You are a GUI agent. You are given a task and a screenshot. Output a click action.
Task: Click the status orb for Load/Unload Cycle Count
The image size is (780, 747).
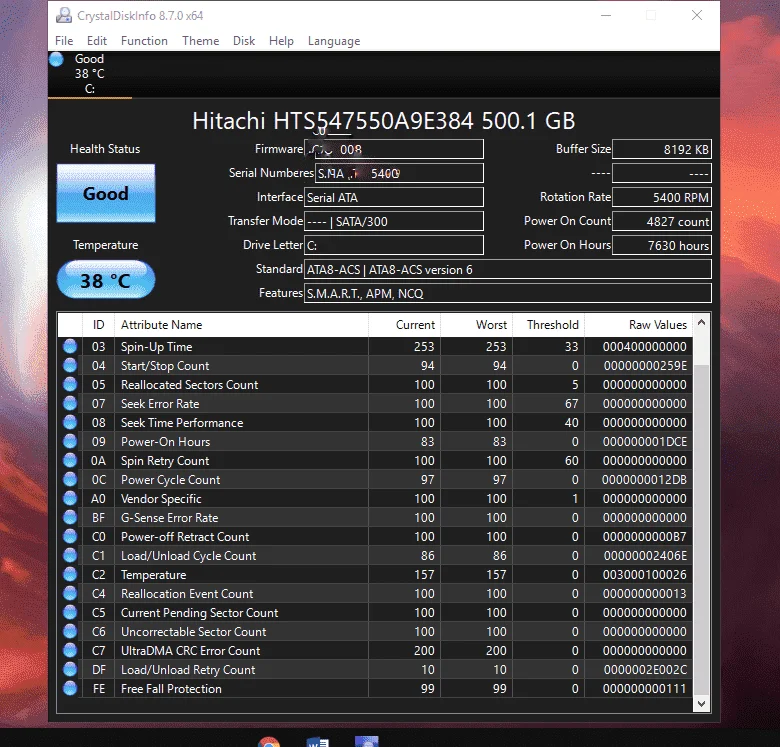(70, 556)
